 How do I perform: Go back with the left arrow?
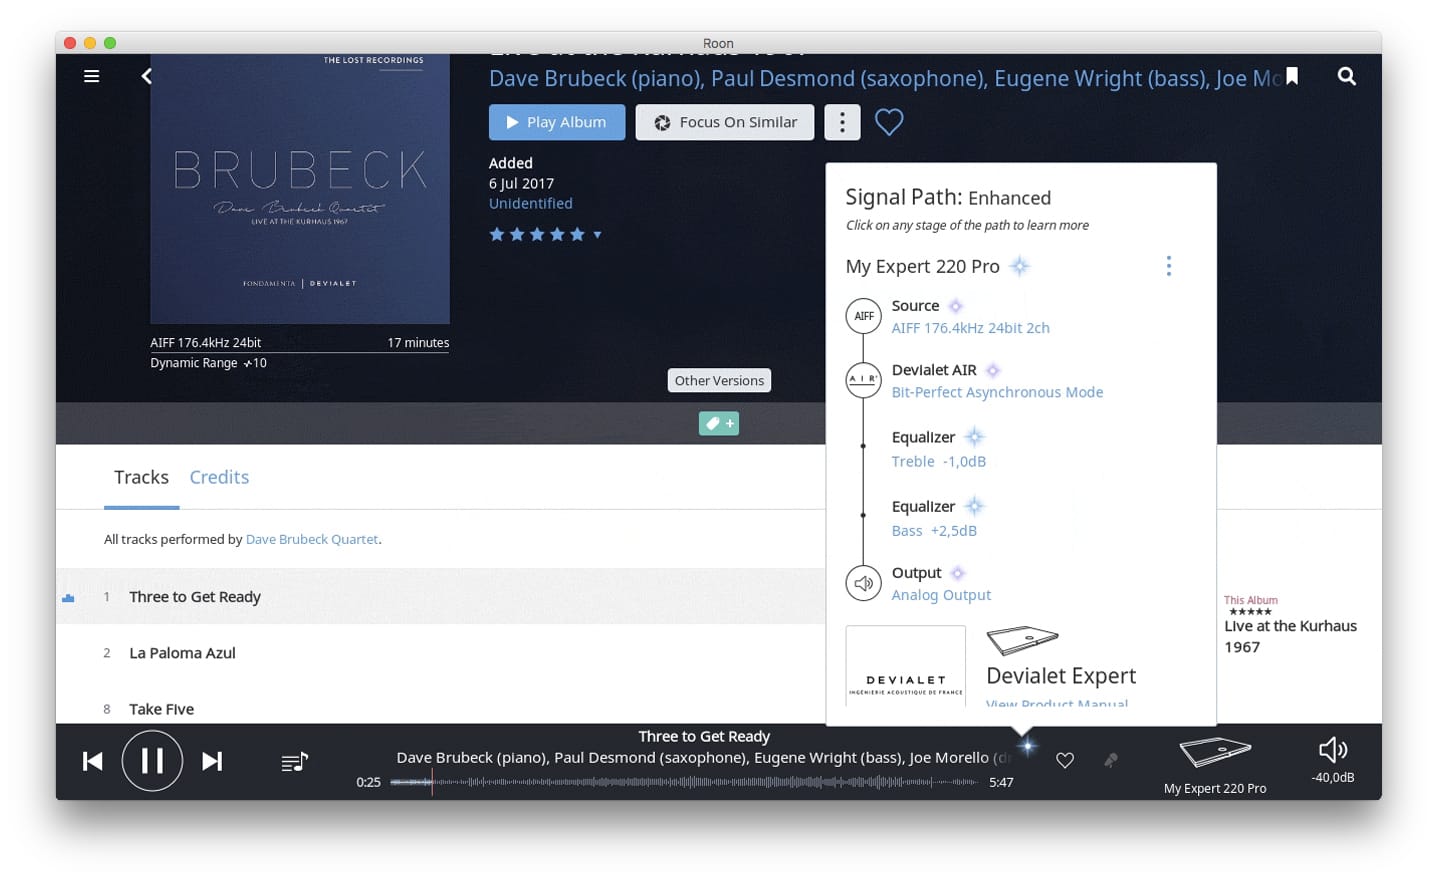pyautogui.click(x=147, y=76)
